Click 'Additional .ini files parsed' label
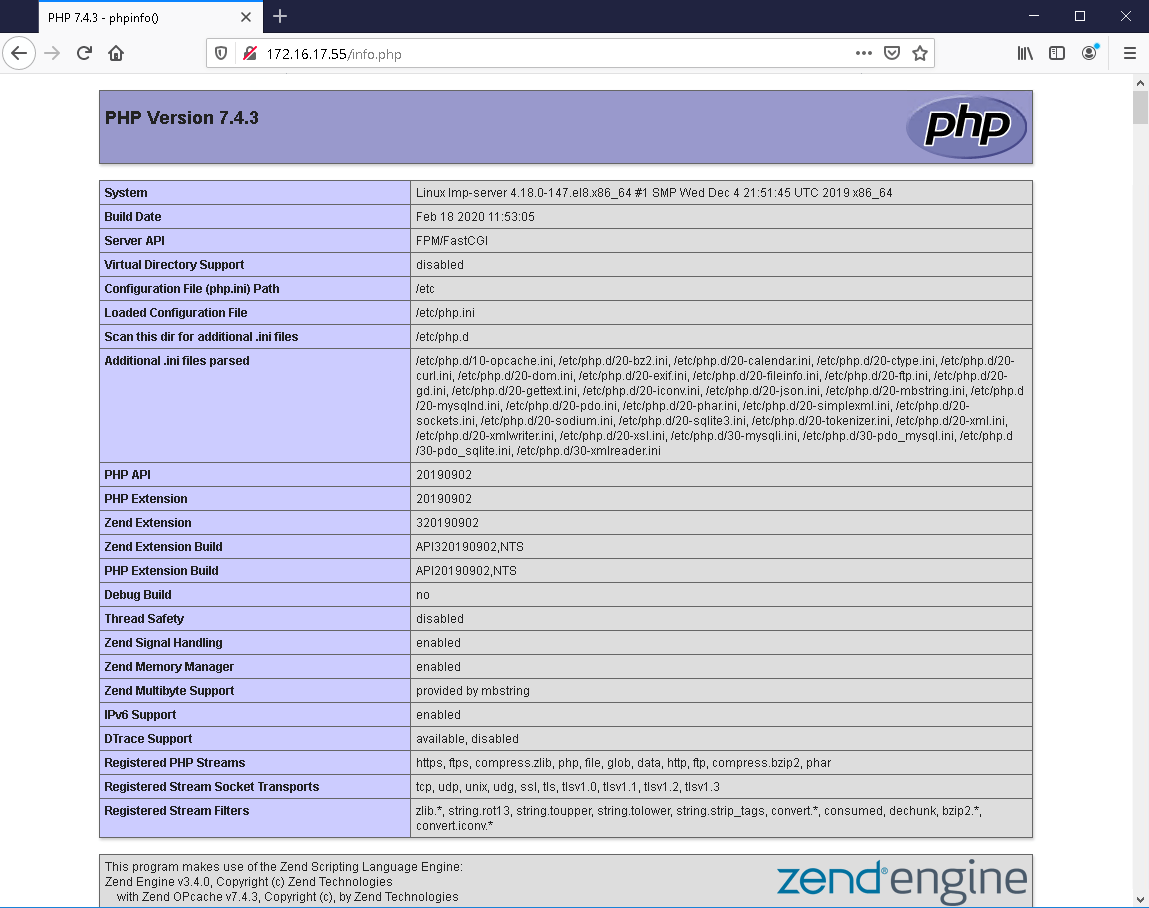This screenshot has height=908, width=1149. [177, 361]
